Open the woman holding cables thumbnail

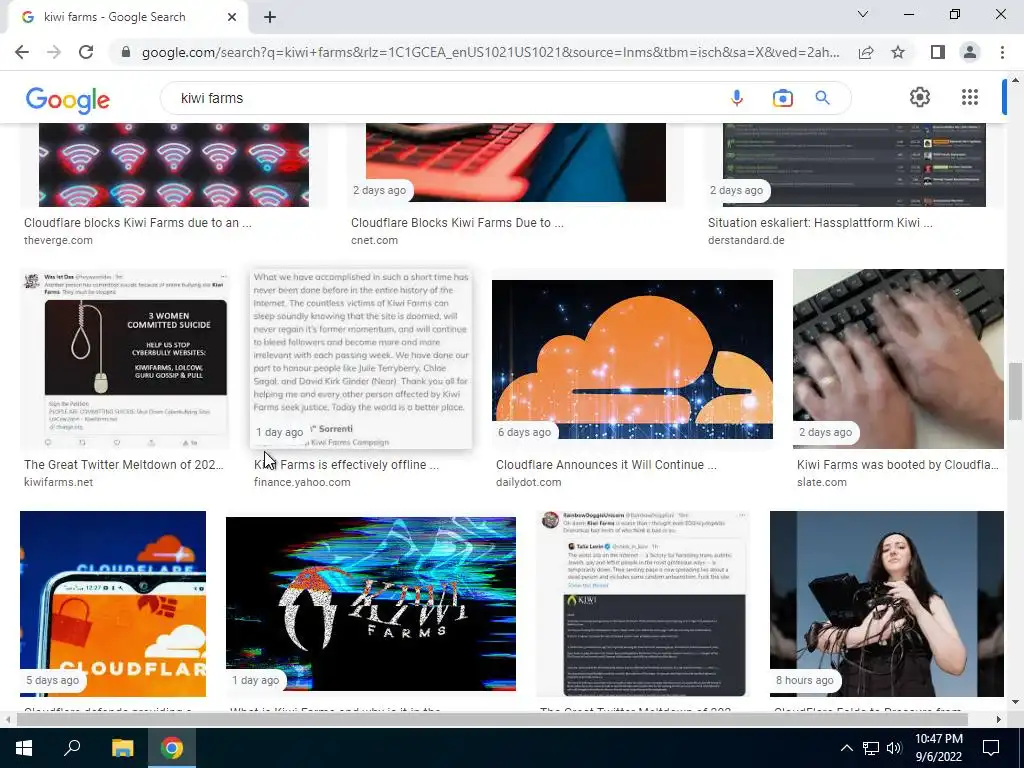click(887, 604)
